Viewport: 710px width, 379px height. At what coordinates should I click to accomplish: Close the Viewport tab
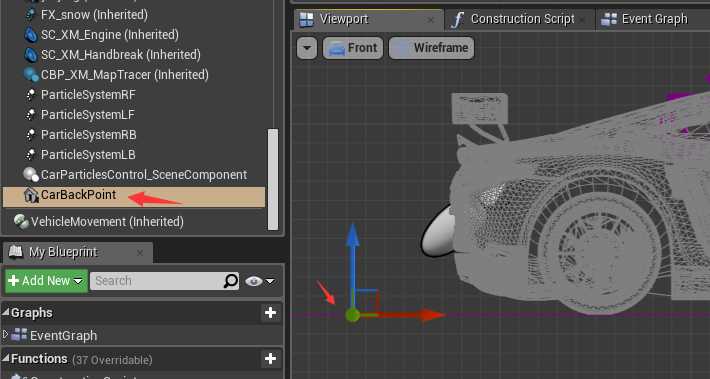pos(431,20)
